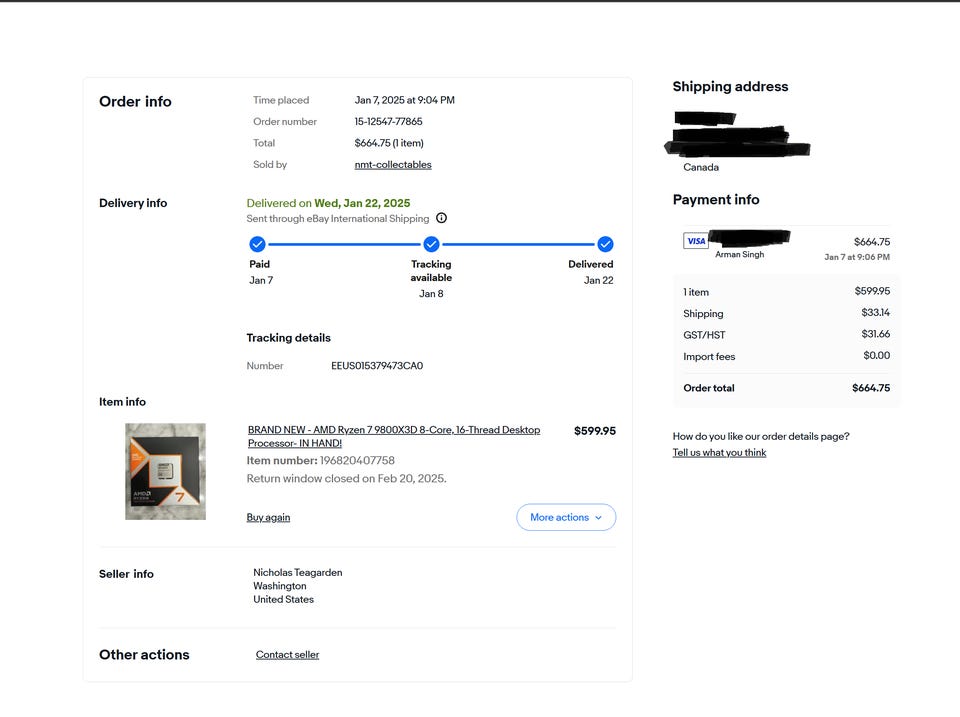
Task: Click the Jan 8 tracking date
Action: [x=431, y=294]
